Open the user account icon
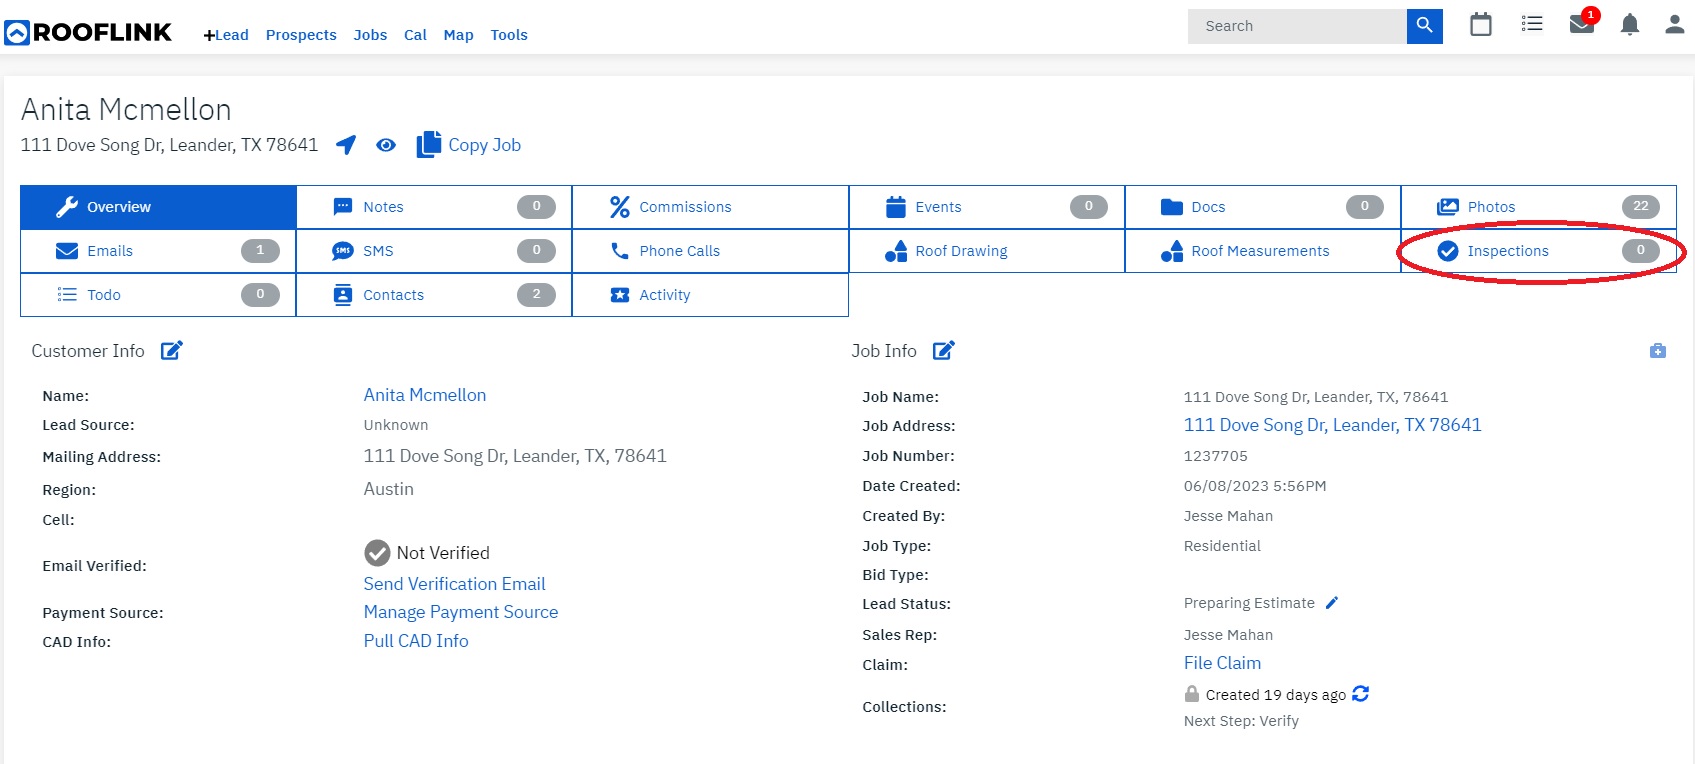The image size is (1695, 764). [1675, 24]
